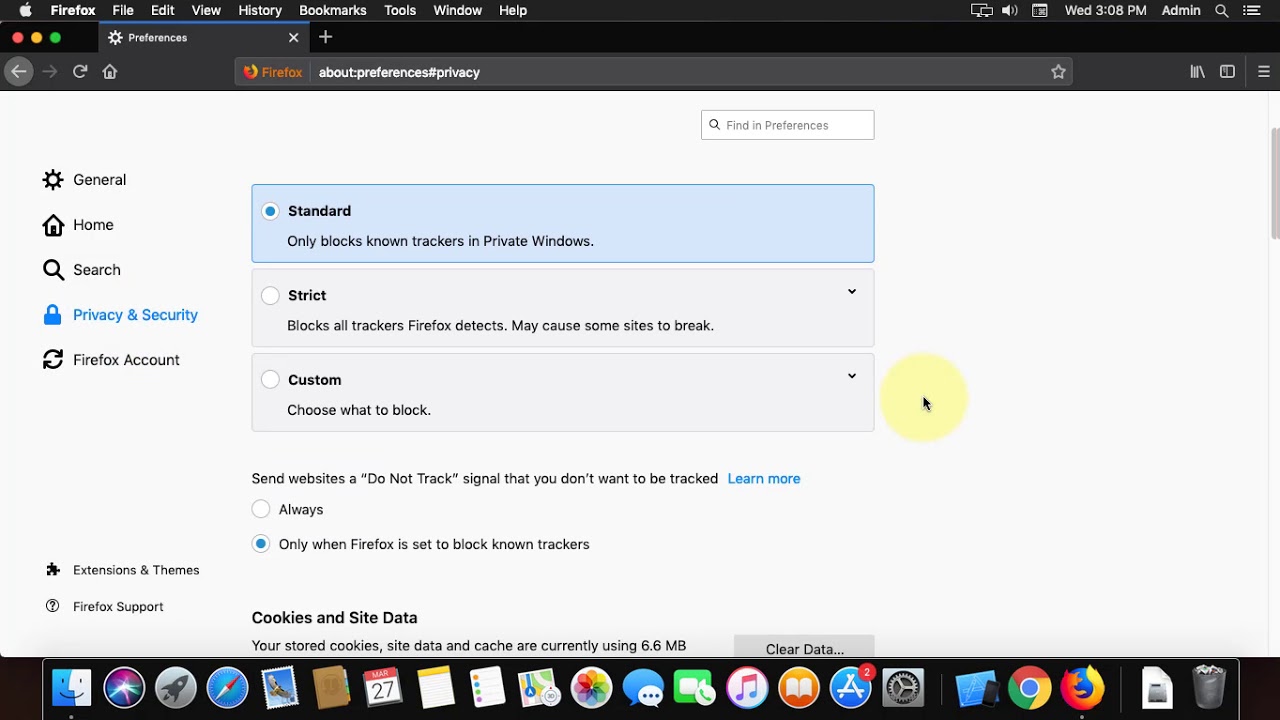Viewport: 1280px width, 720px height.
Task: Open Messages from the dock
Action: click(644, 688)
